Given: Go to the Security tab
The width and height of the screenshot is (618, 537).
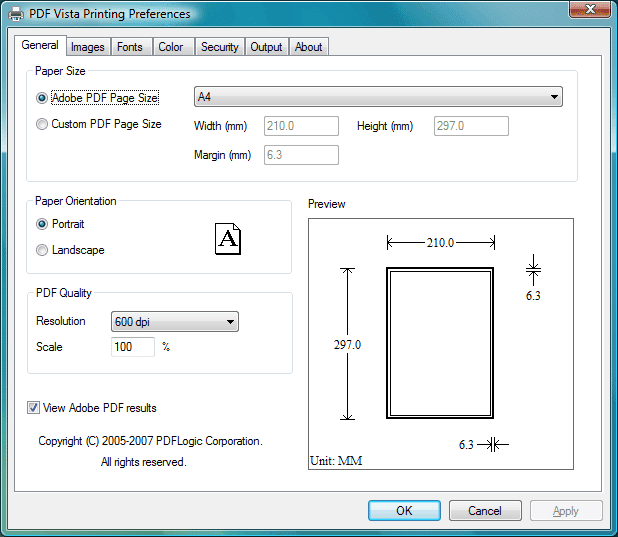Looking at the screenshot, I should click(x=220, y=47).
